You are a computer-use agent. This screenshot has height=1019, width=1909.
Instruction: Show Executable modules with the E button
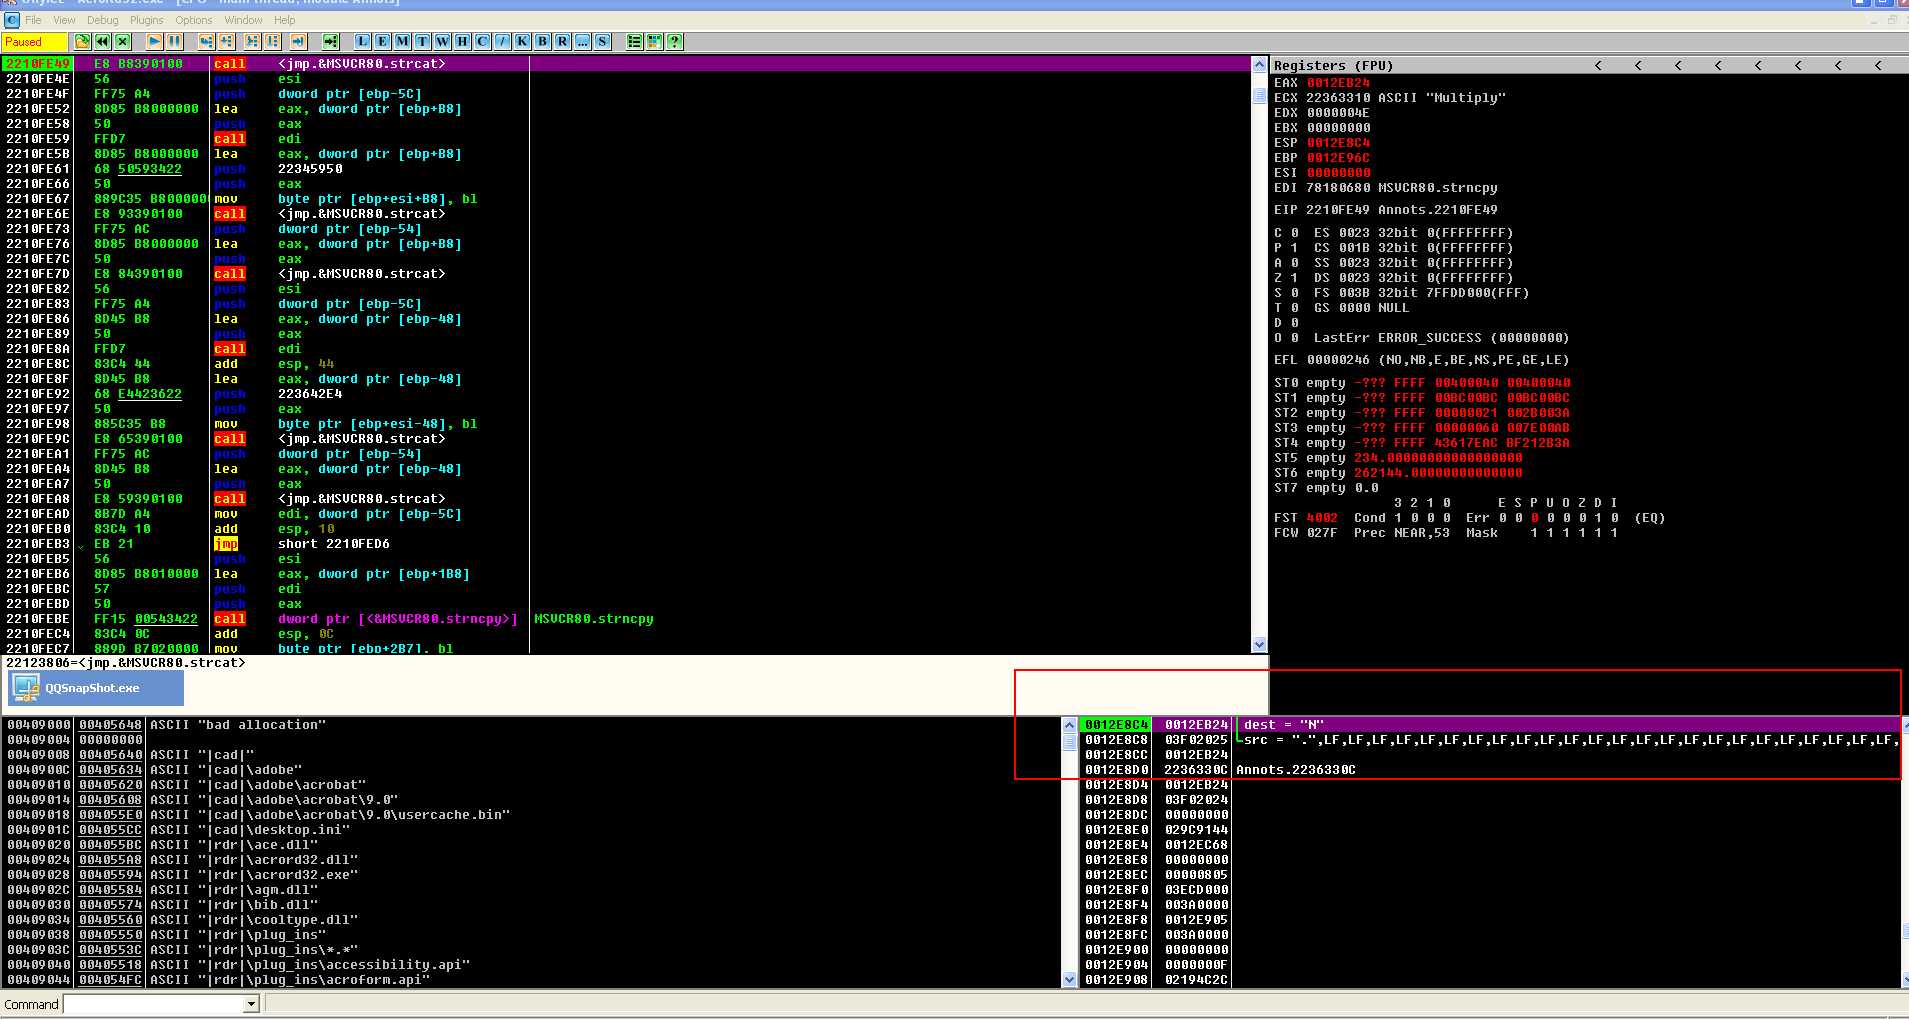tap(382, 41)
